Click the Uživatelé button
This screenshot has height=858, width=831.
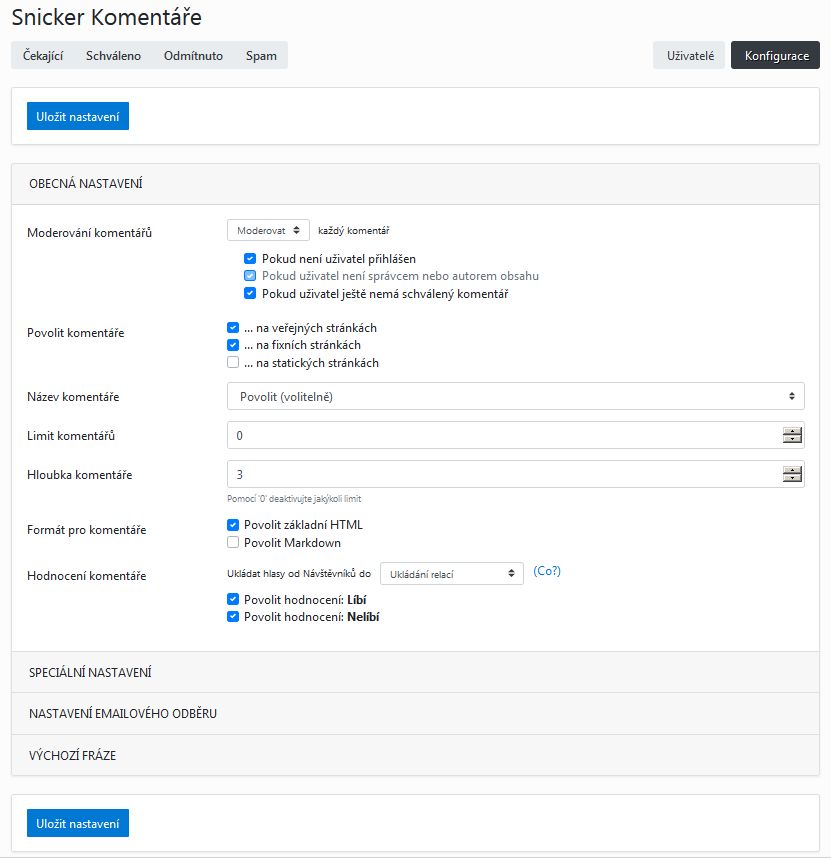click(x=689, y=56)
